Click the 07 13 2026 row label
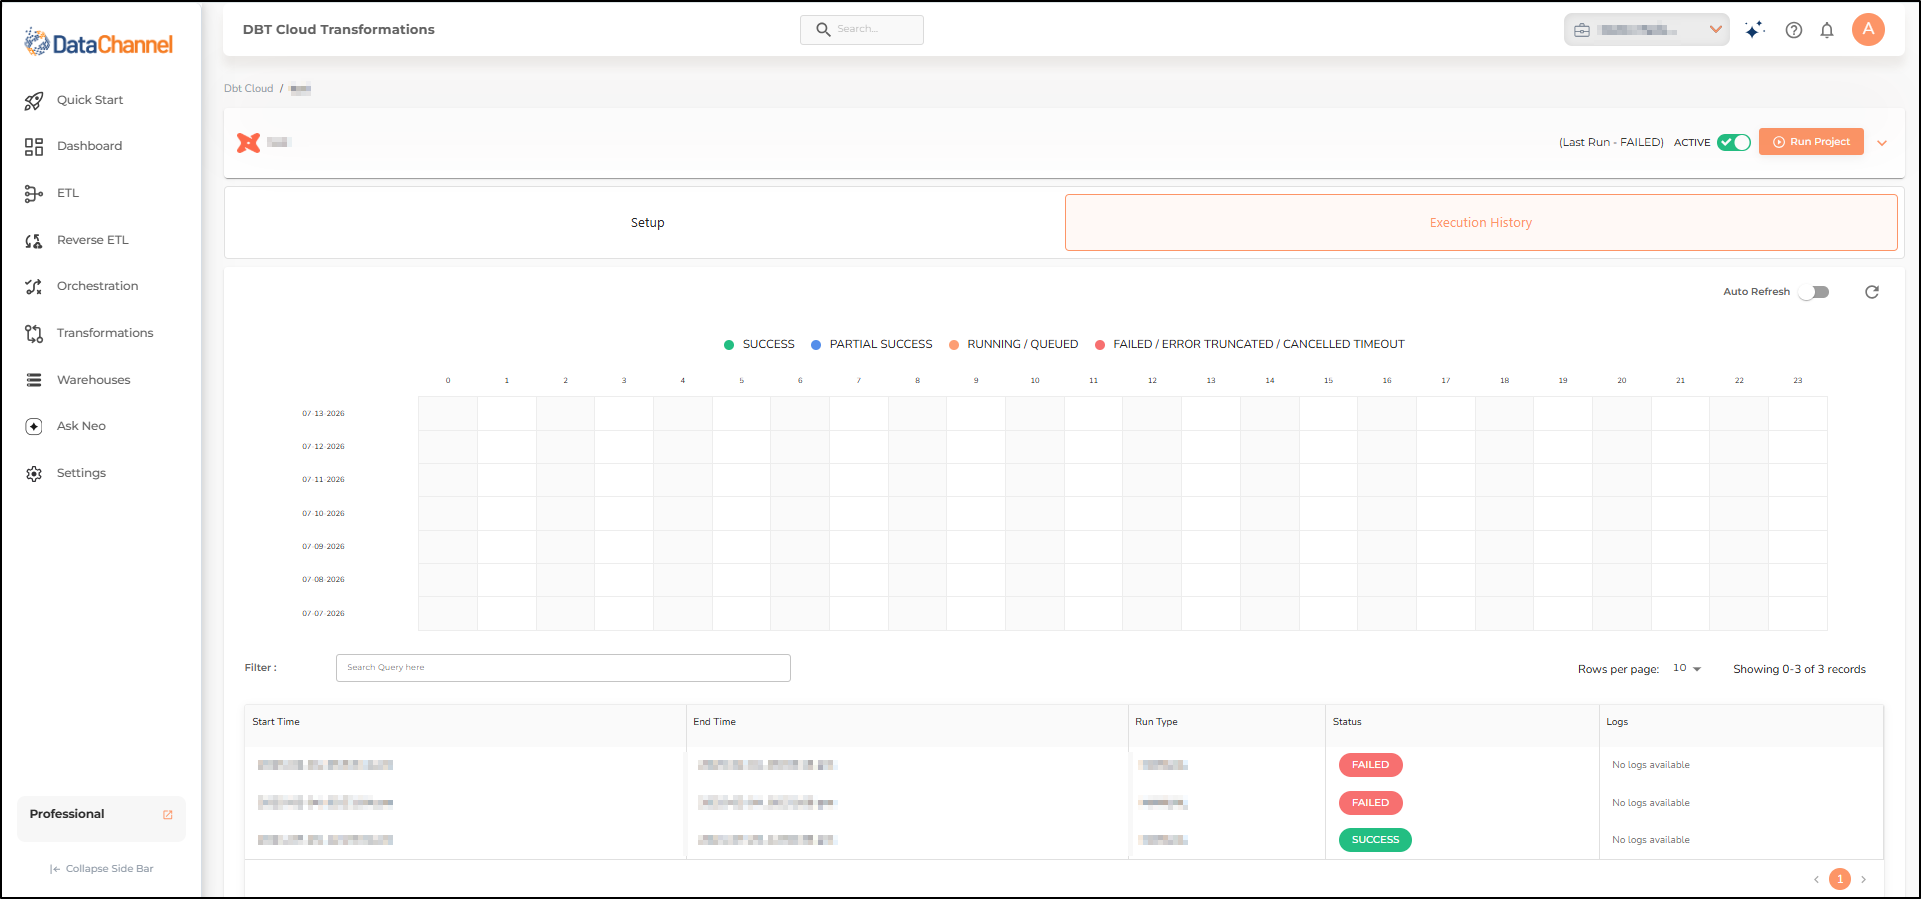 click(323, 414)
